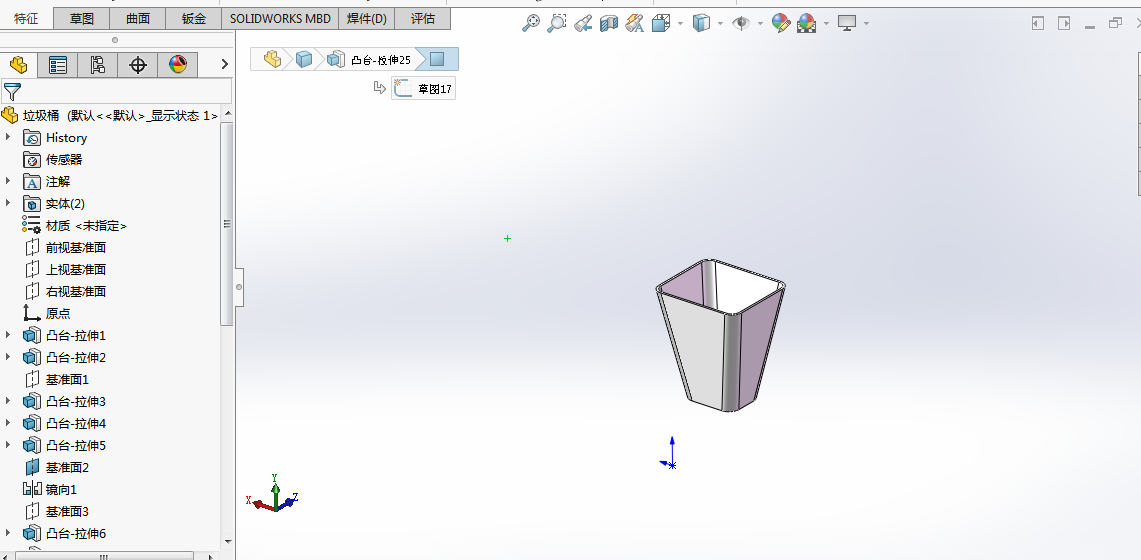Switch to 草图 tab

coord(82,19)
